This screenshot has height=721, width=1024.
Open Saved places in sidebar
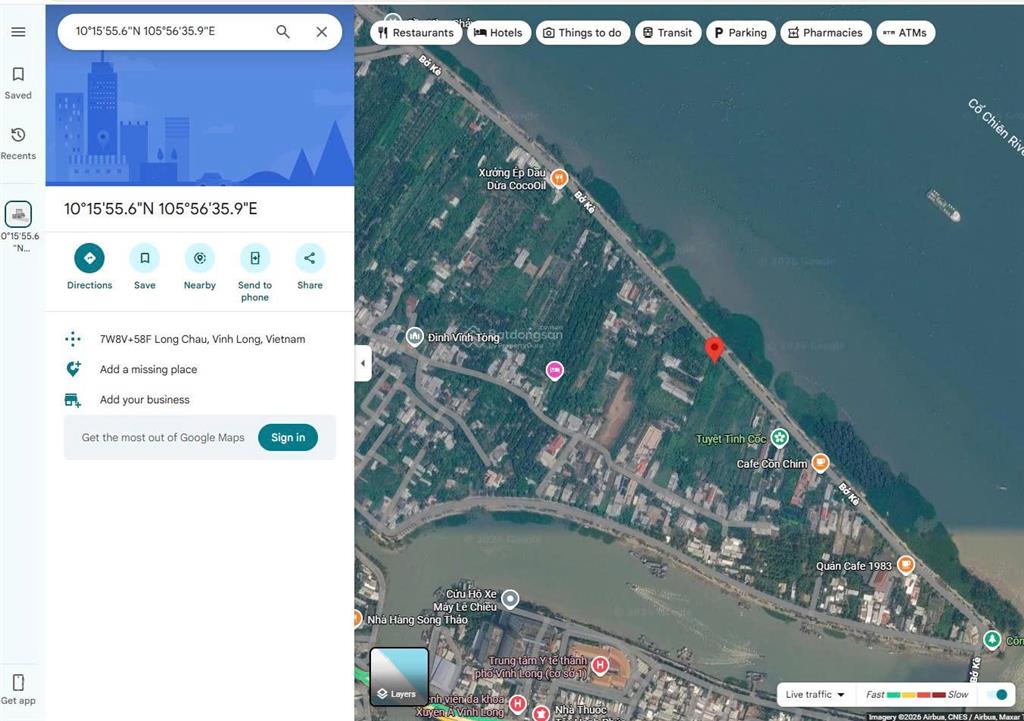click(18, 83)
